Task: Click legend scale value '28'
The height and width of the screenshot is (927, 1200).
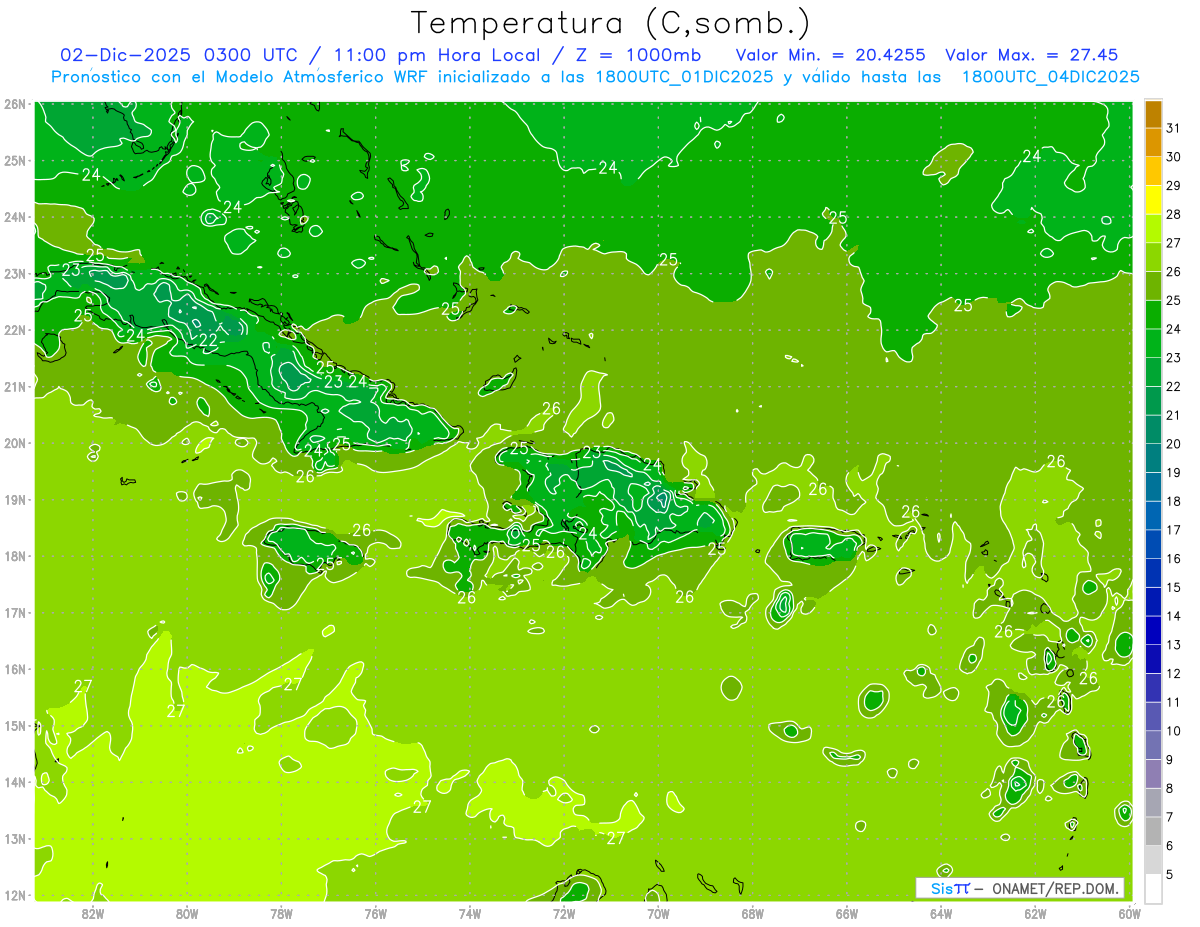Action: click(1173, 214)
